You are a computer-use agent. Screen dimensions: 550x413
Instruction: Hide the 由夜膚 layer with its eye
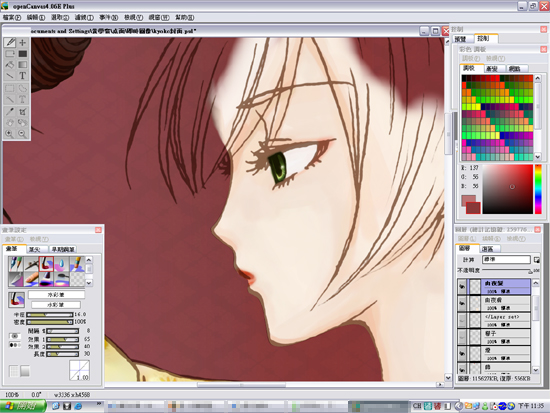(462, 304)
